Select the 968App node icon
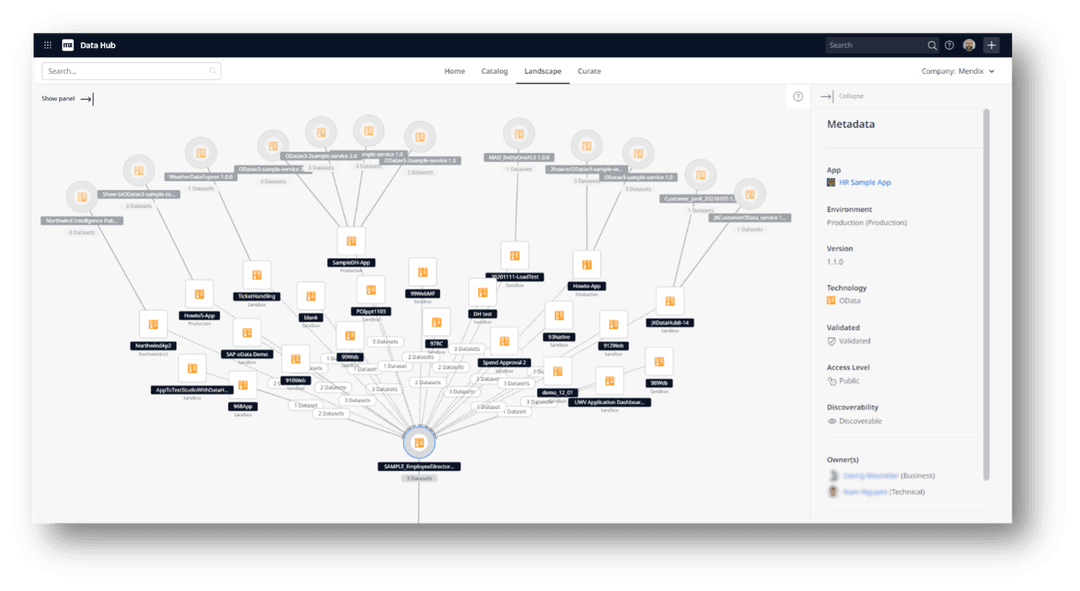 click(242, 386)
